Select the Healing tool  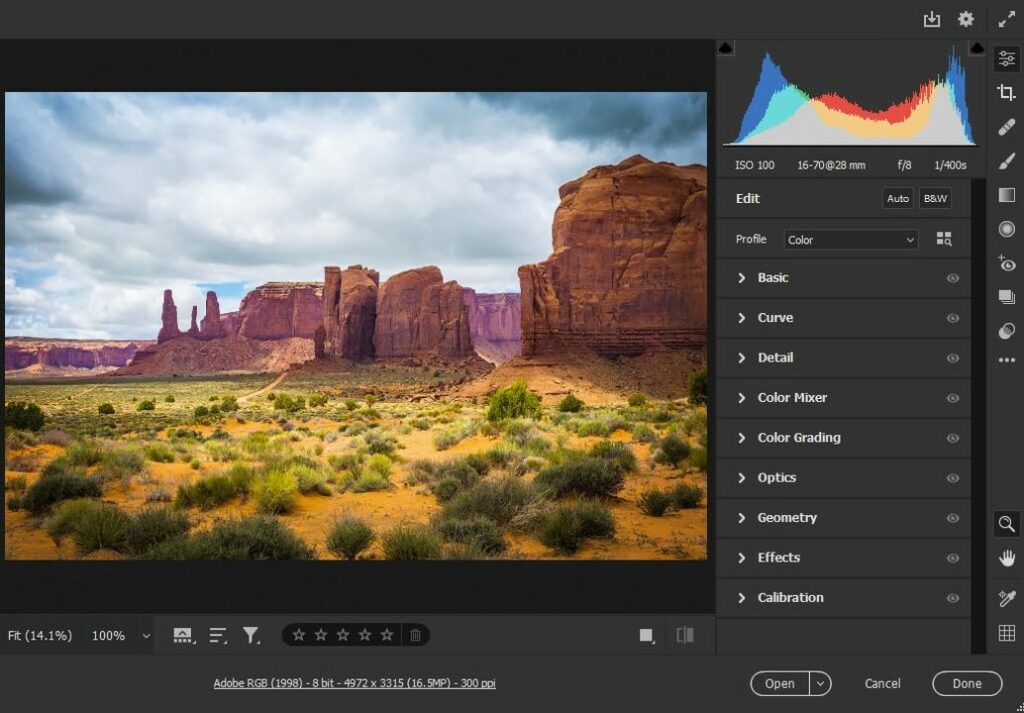point(1007,126)
